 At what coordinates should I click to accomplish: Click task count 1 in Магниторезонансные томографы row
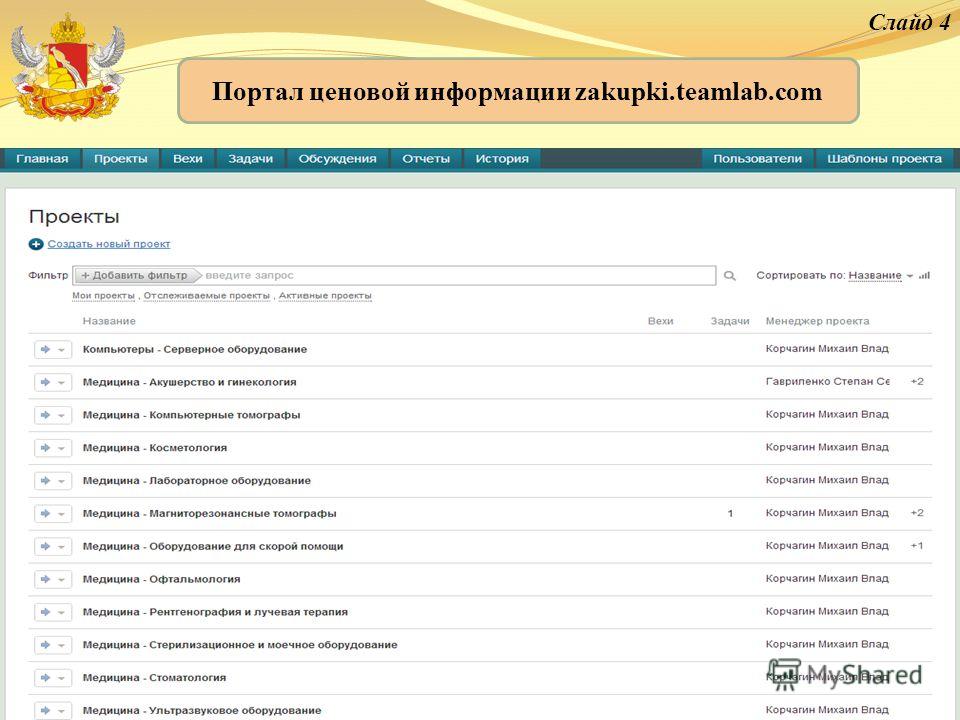730,514
